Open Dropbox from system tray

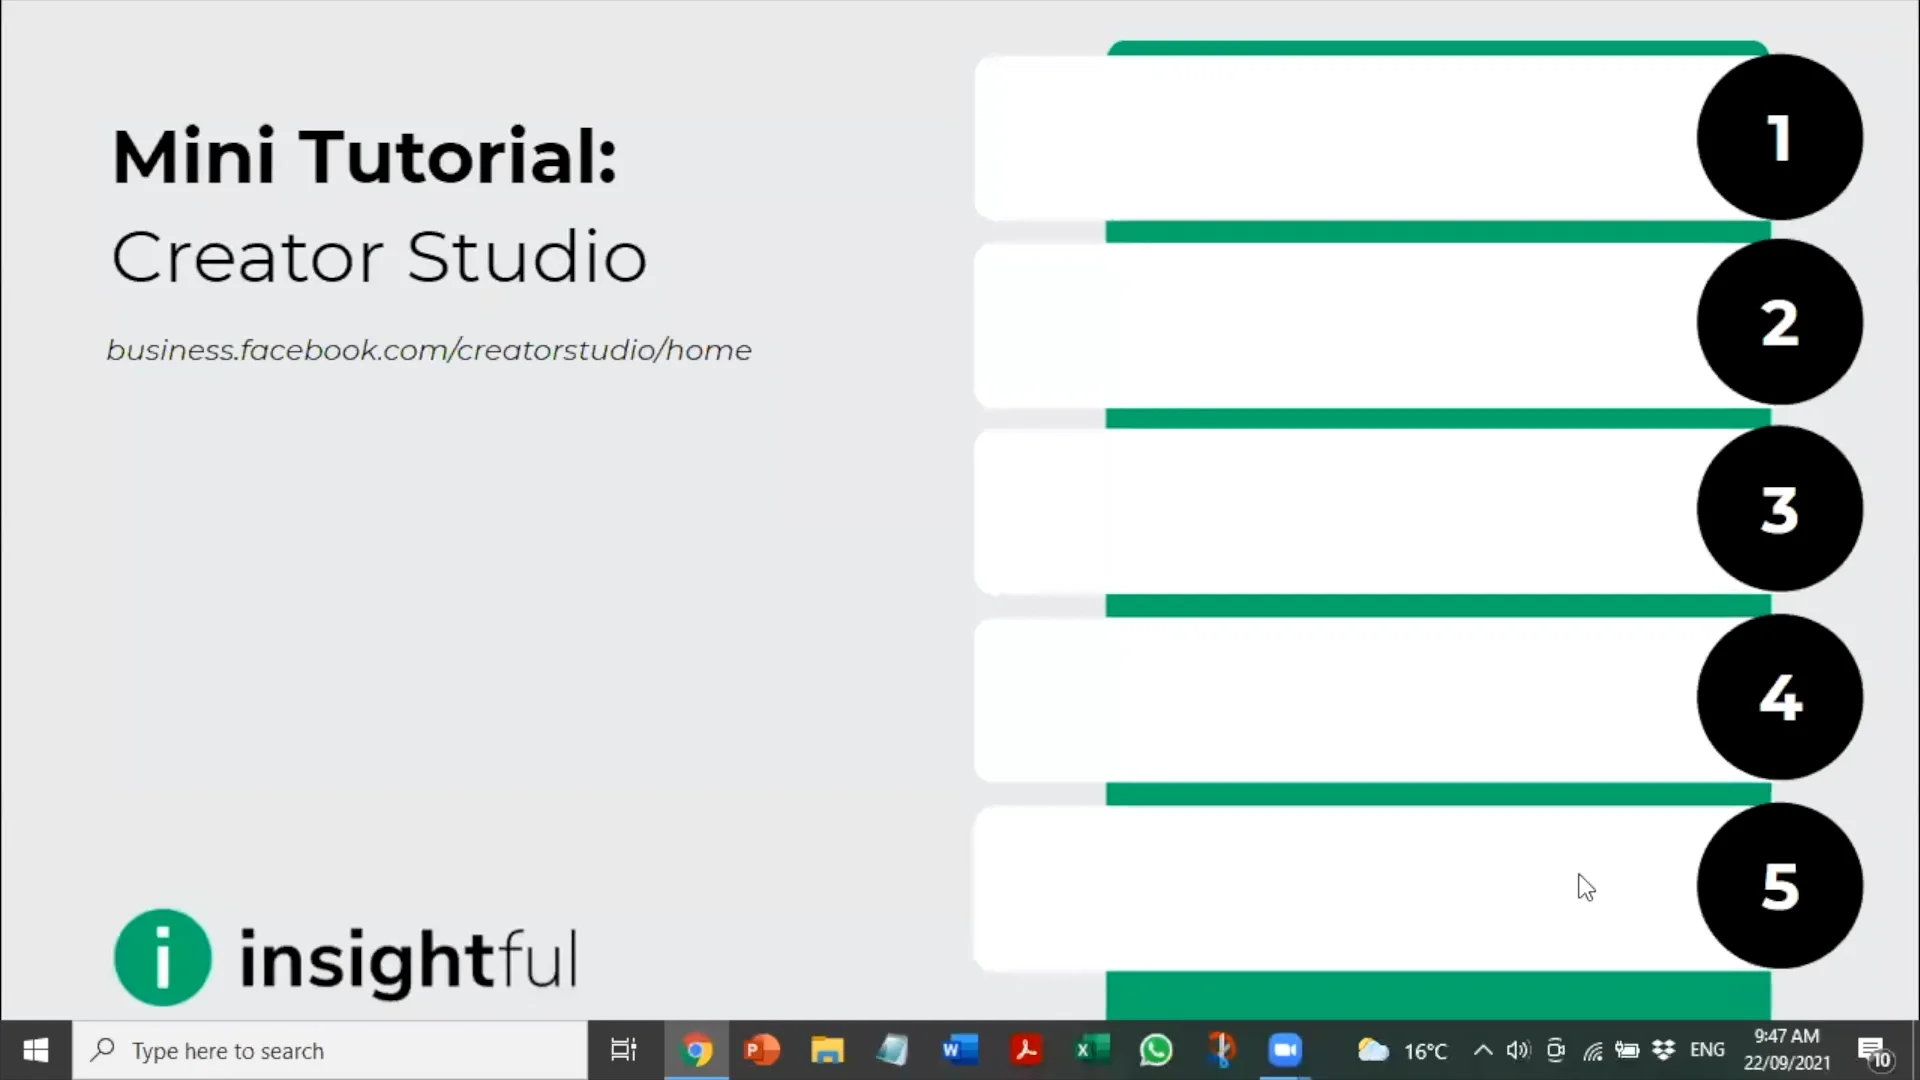1664,1050
